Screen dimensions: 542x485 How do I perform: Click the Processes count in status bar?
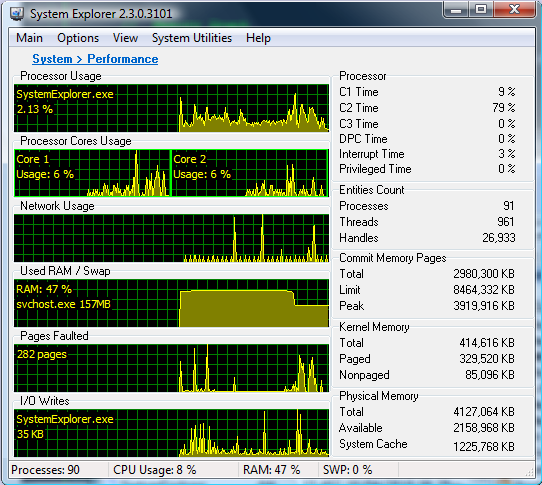[45, 470]
